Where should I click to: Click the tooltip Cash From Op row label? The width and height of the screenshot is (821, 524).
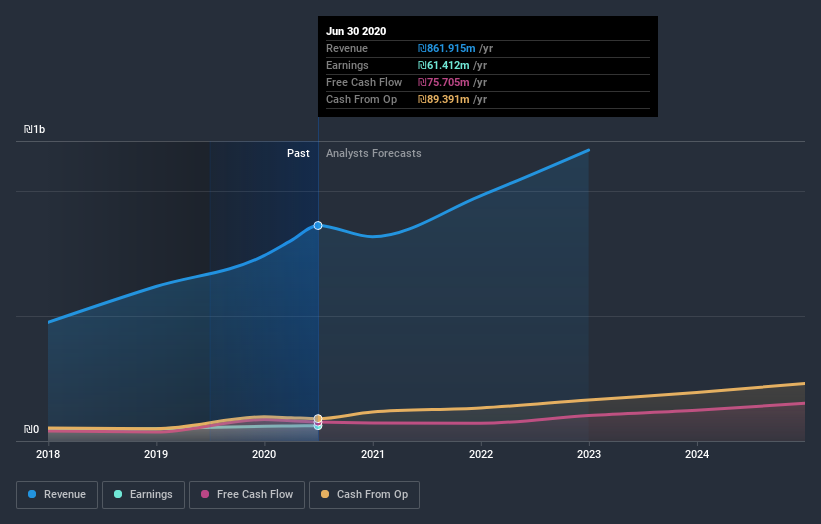[361, 99]
